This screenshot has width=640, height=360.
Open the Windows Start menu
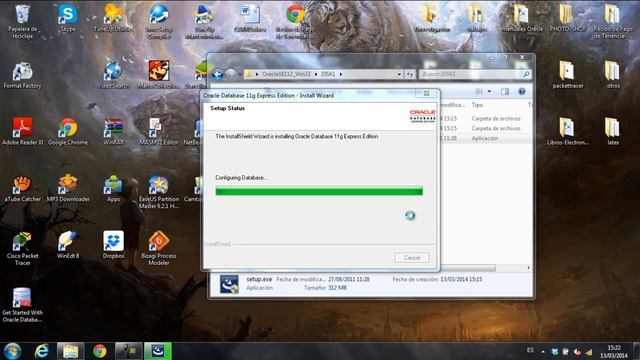pos(12,351)
